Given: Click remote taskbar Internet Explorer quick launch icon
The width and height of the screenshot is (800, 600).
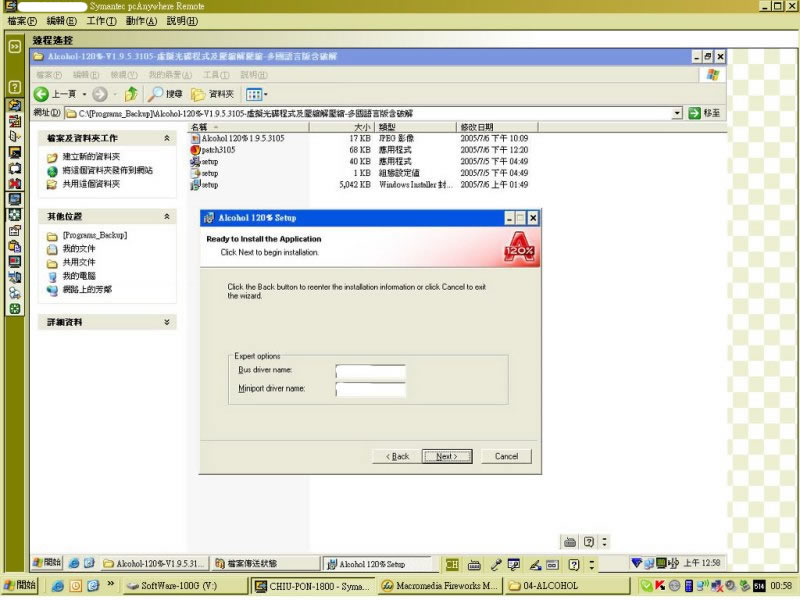Looking at the screenshot, I should (74, 563).
